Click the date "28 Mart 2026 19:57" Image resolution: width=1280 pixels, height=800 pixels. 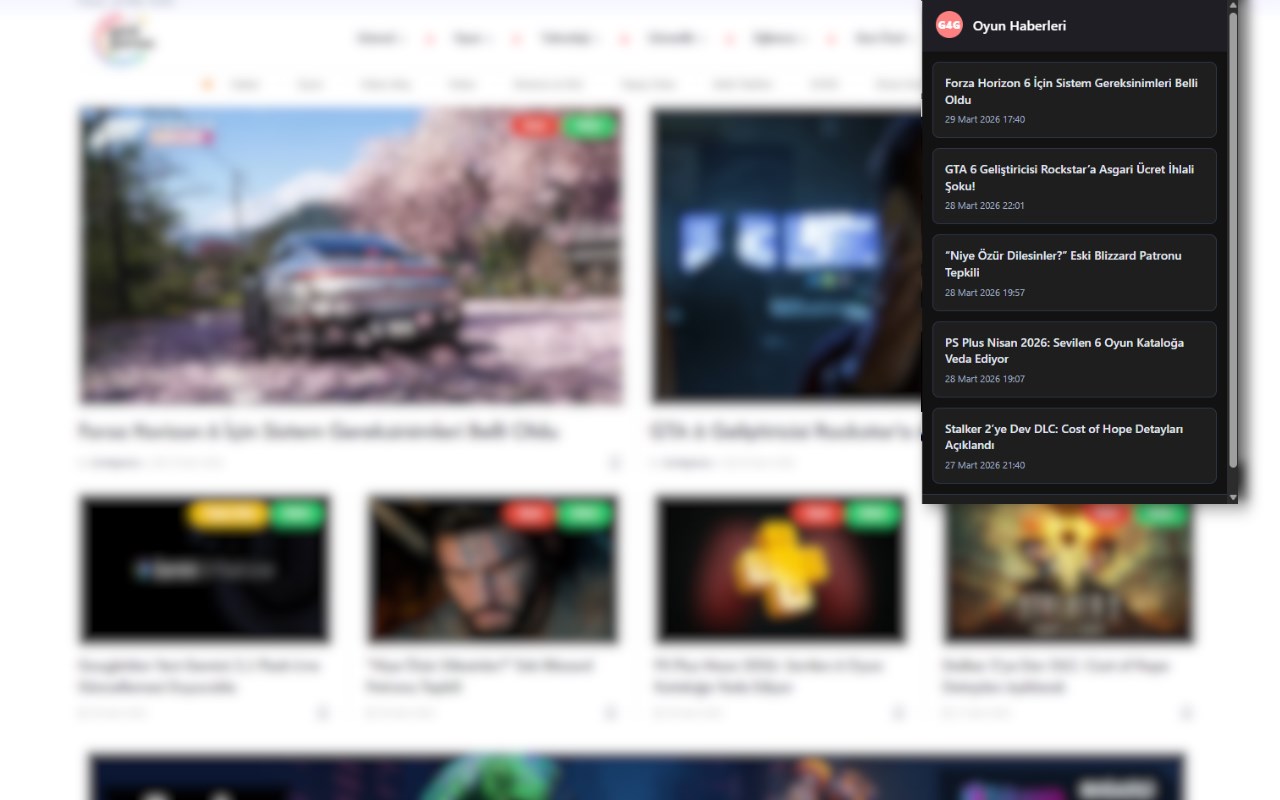(x=985, y=293)
